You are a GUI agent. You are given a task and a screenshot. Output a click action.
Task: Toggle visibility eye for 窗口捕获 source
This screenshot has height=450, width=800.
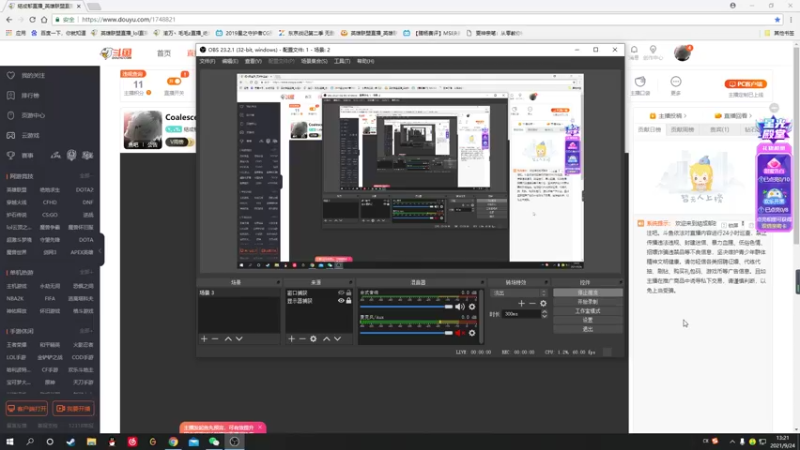coord(341,293)
